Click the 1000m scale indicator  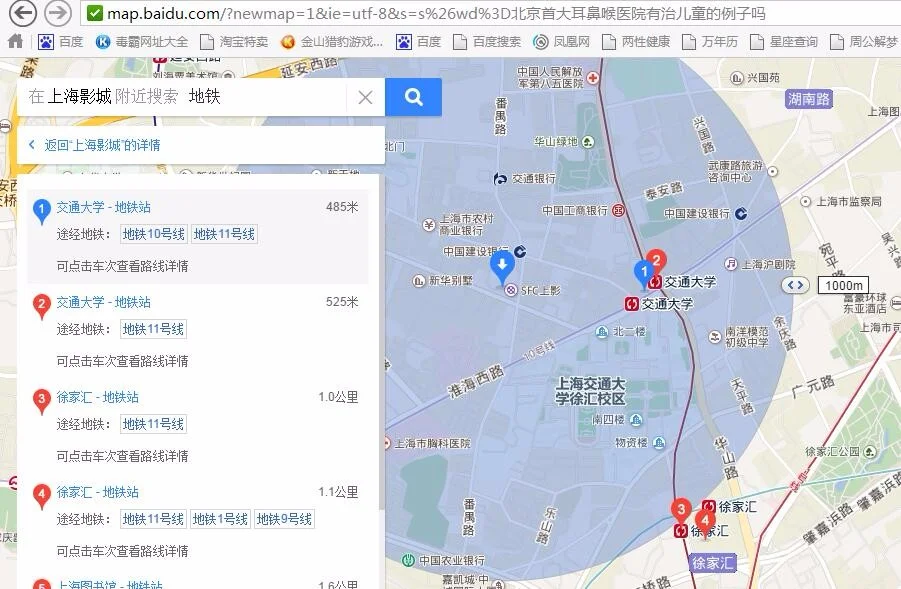[x=843, y=285]
